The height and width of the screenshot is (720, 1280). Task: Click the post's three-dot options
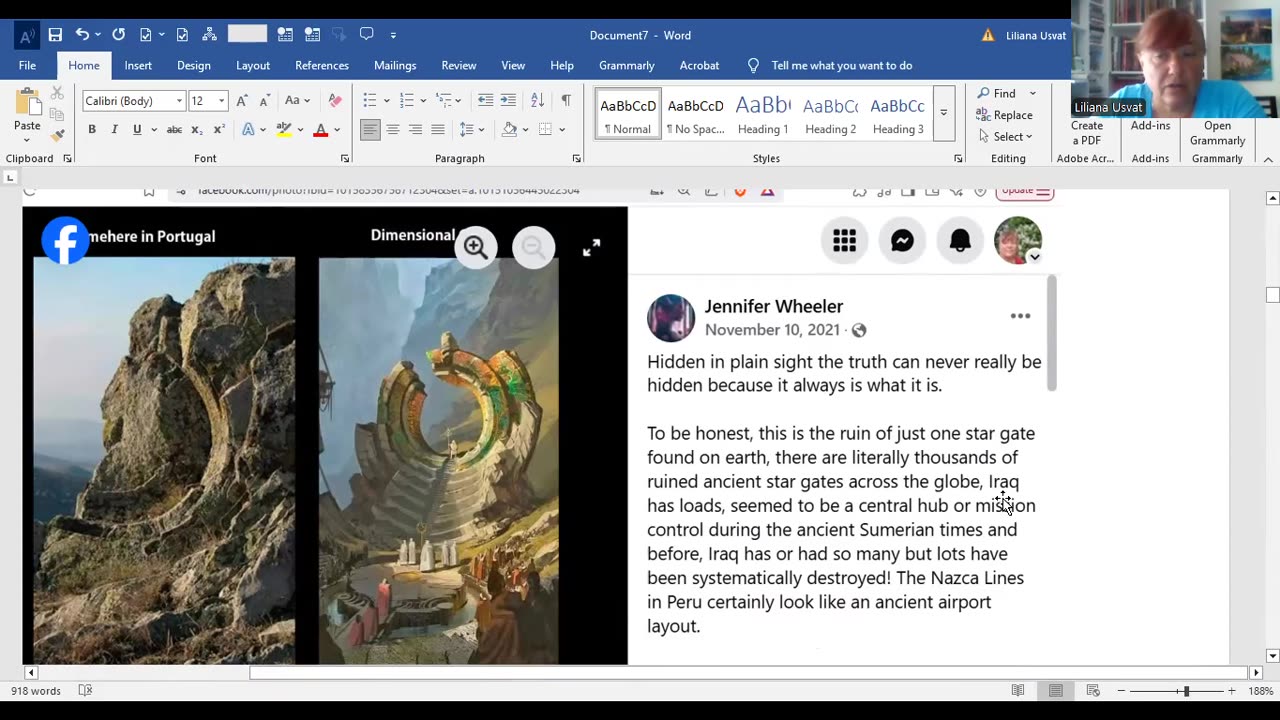coord(1020,316)
